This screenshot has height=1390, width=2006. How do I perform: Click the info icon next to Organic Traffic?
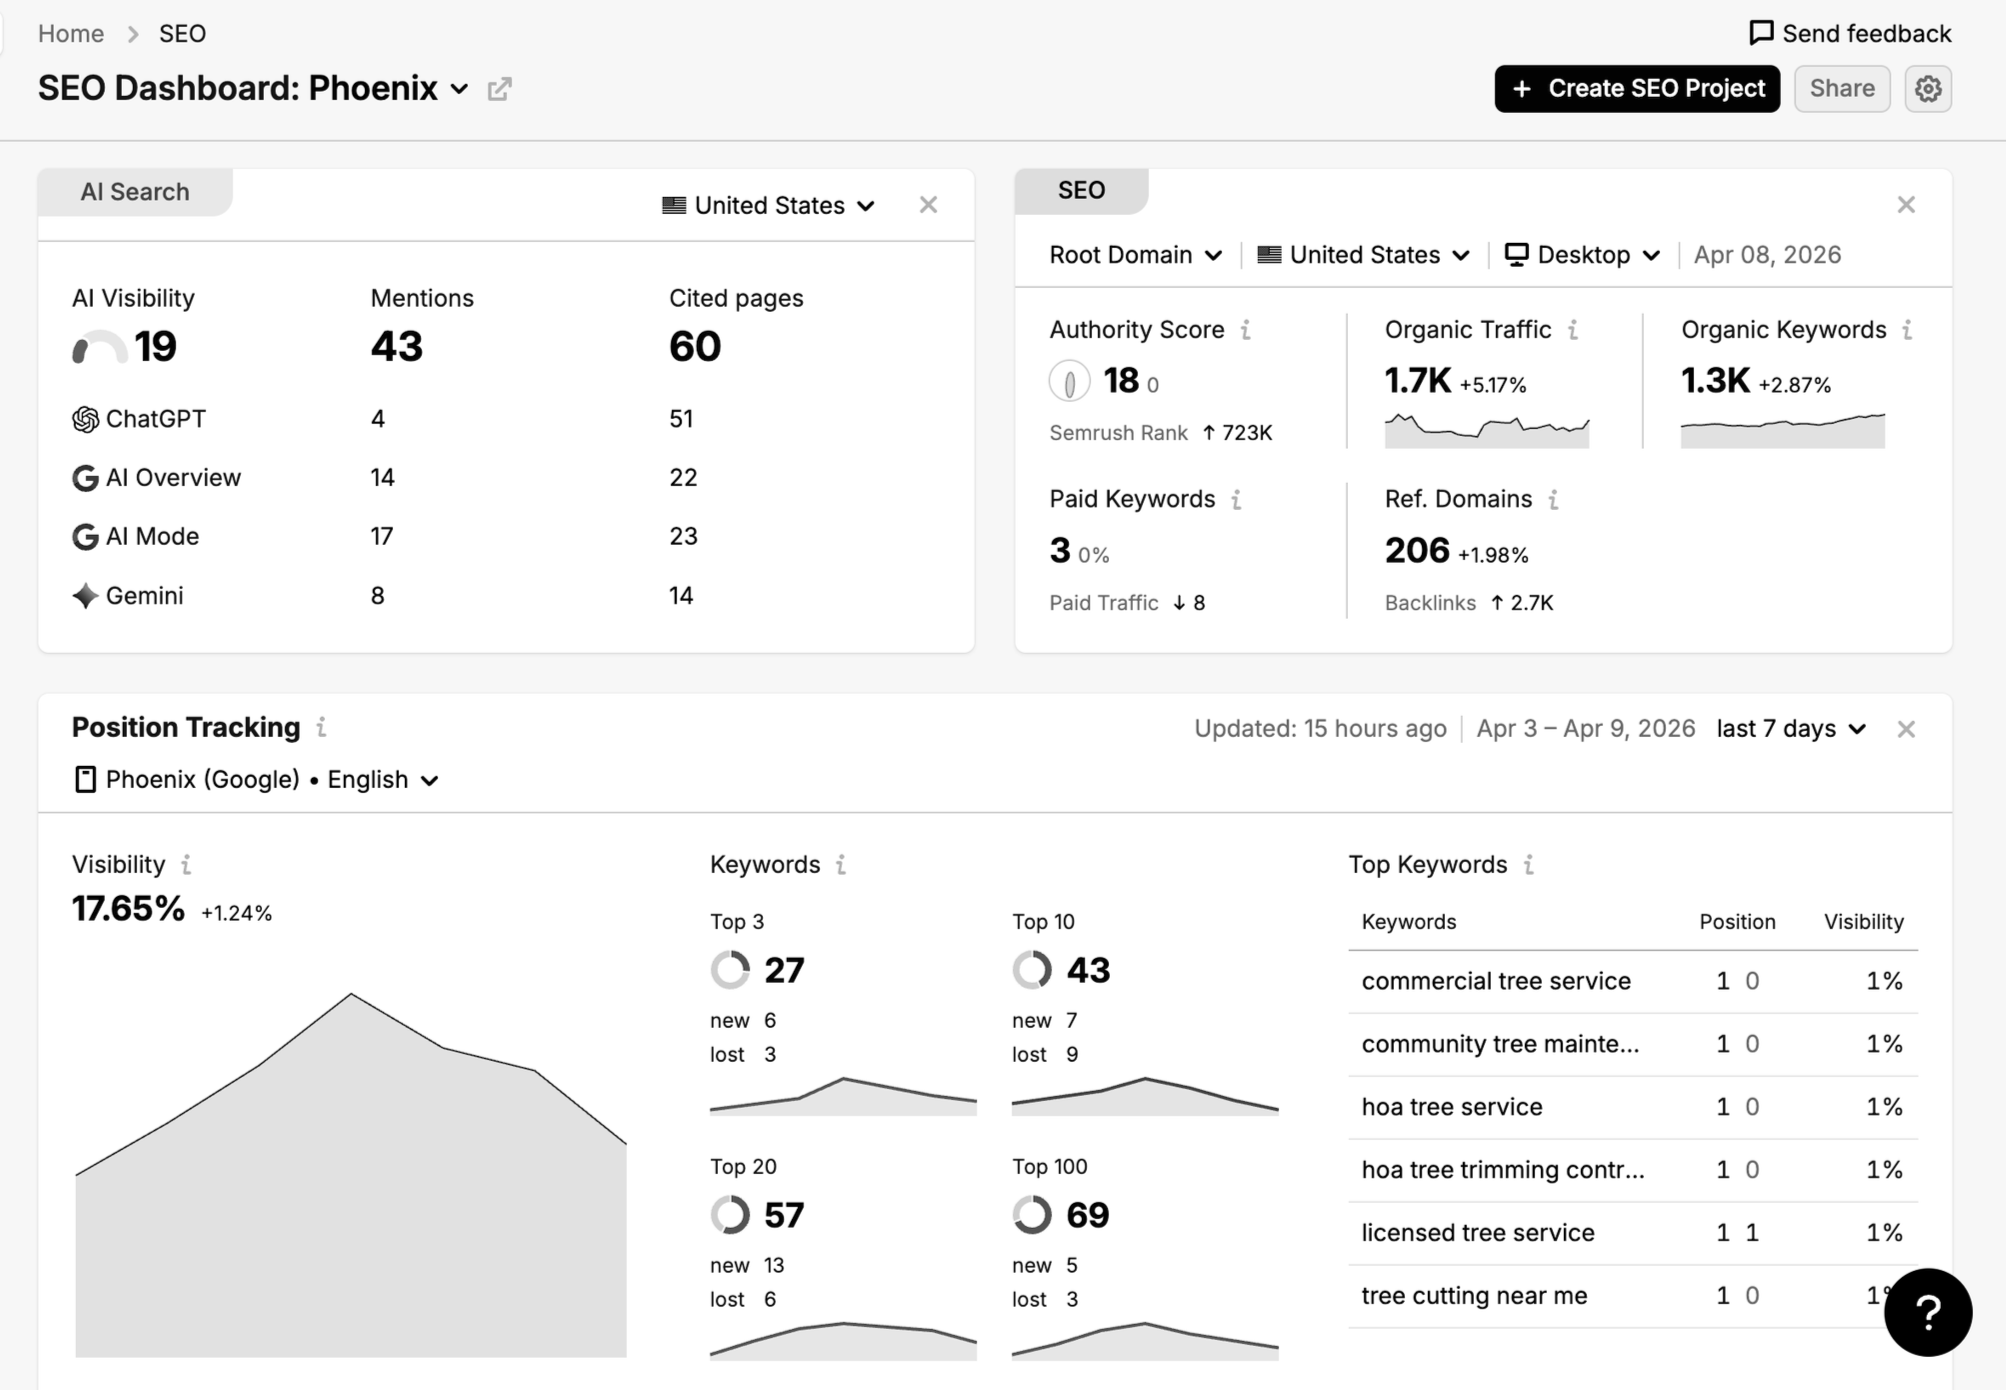(1573, 329)
